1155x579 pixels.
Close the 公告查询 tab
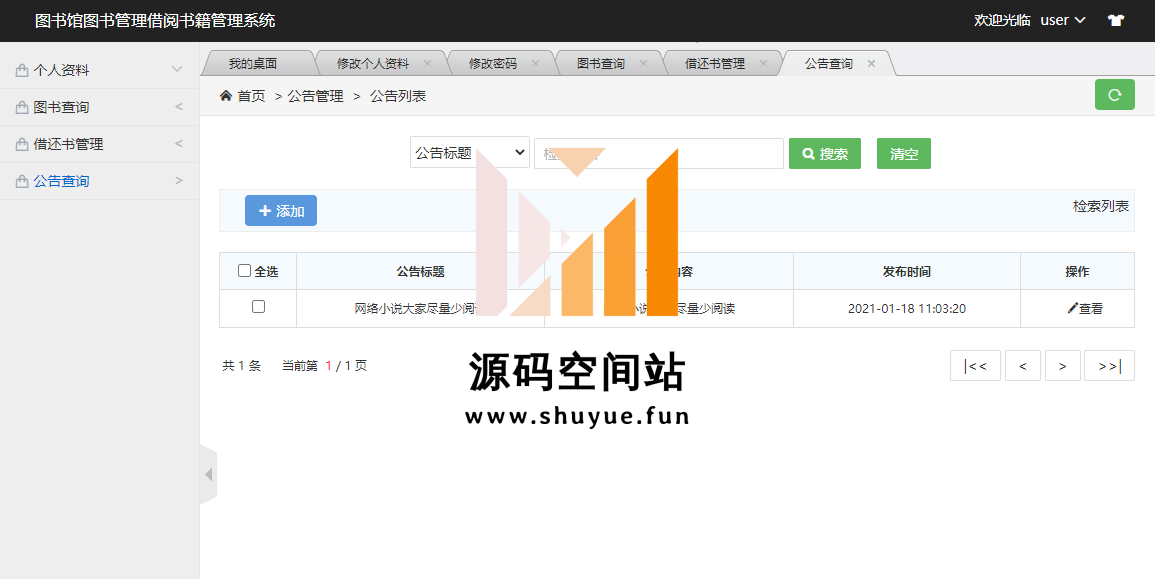click(871, 63)
